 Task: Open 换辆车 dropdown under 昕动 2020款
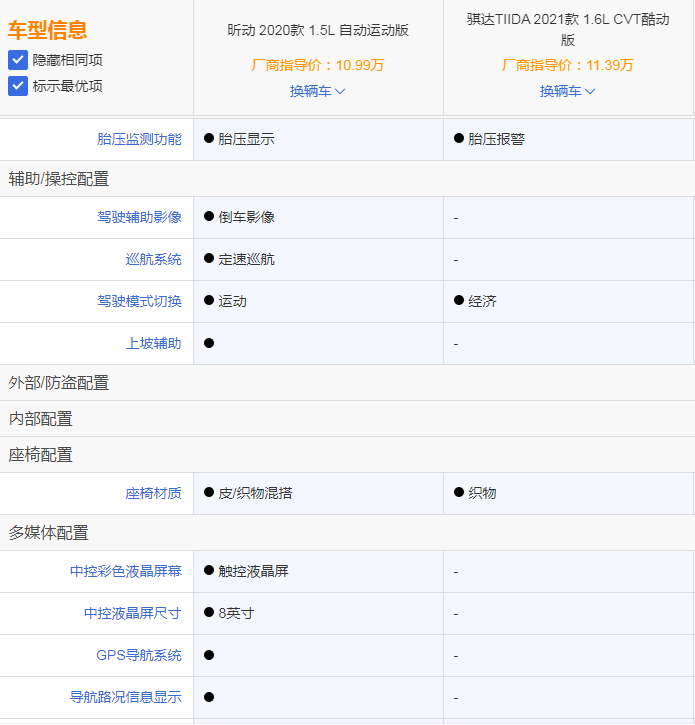click(x=317, y=91)
